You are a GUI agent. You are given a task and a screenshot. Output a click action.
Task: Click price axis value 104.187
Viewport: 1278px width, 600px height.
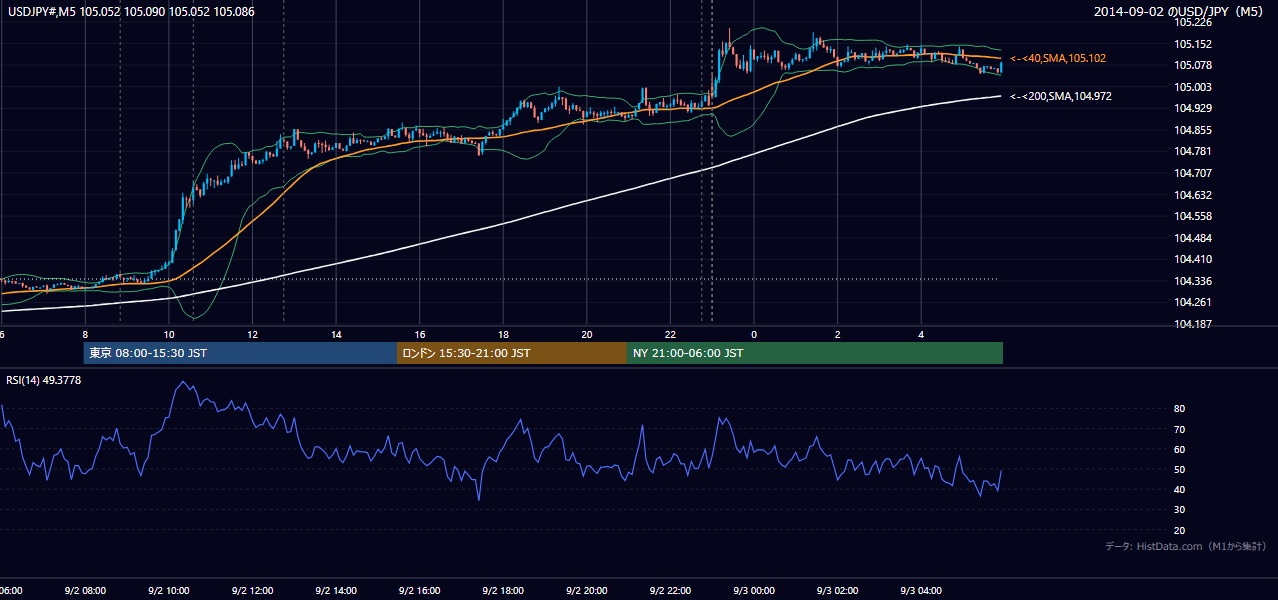pyautogui.click(x=1192, y=324)
